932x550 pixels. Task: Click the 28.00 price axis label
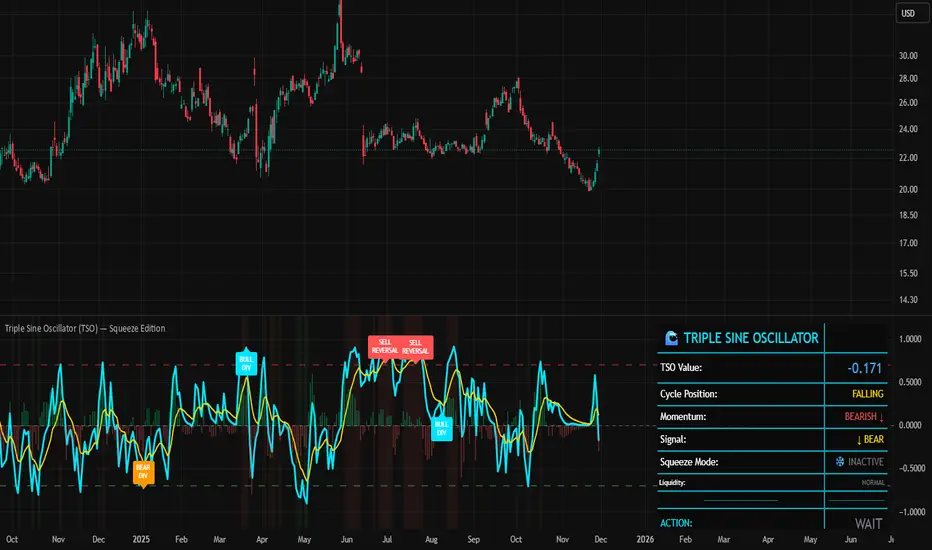[908, 78]
